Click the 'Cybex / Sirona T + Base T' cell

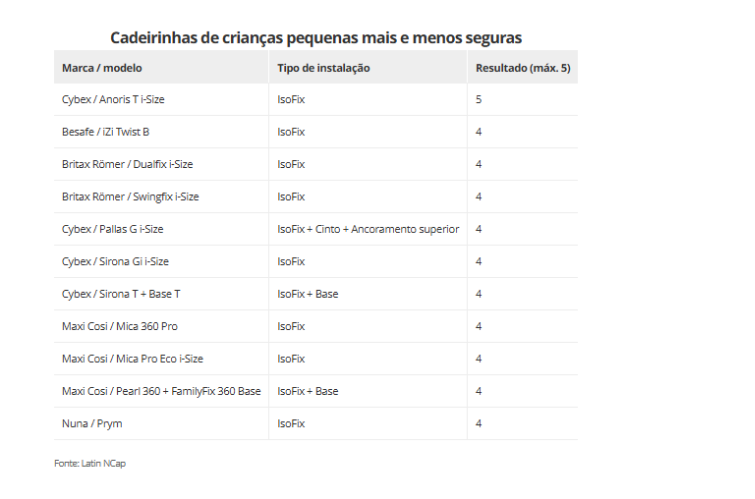point(121,294)
